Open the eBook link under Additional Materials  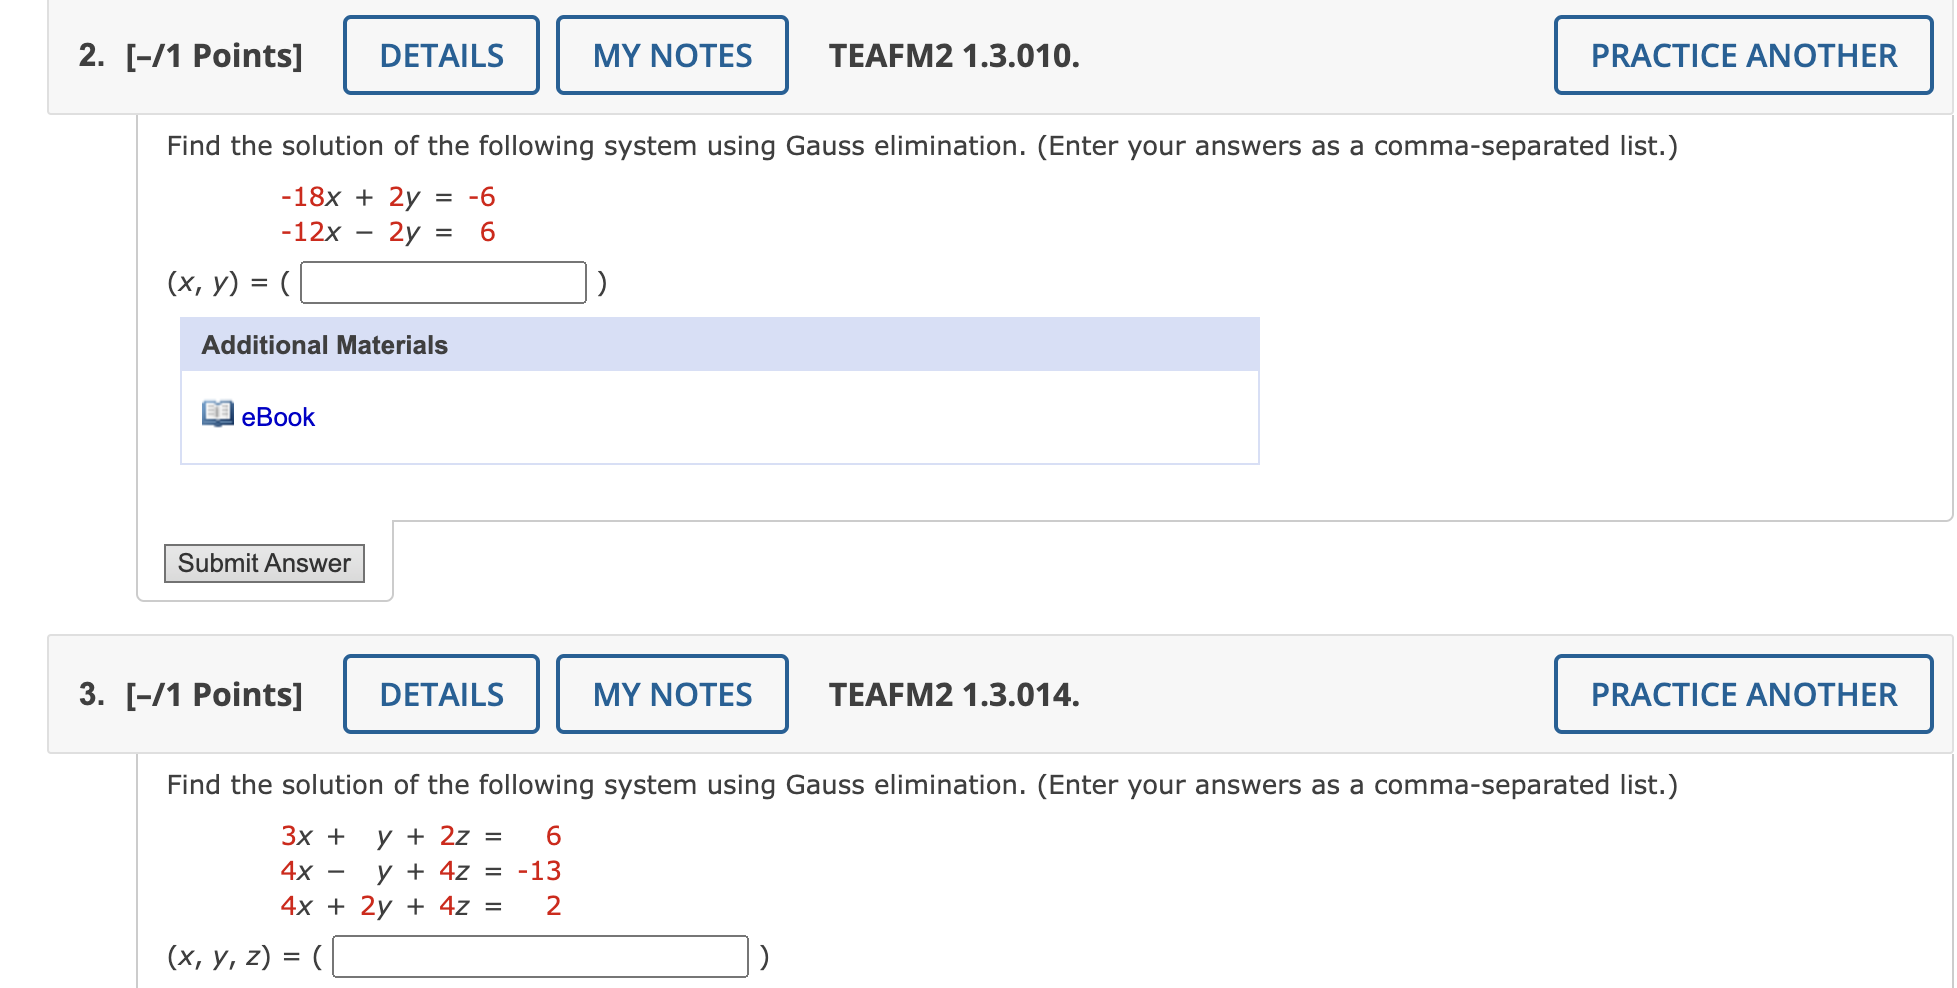coord(276,416)
